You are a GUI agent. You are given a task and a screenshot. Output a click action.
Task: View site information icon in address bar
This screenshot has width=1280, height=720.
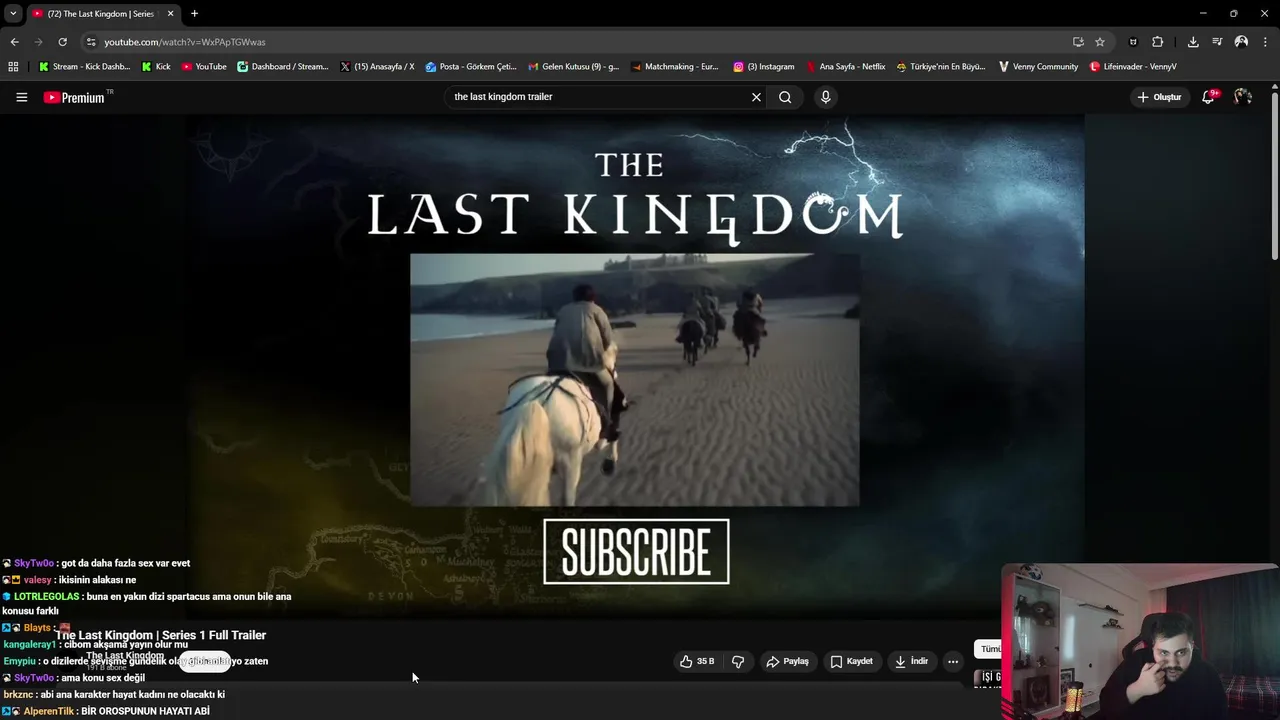click(x=91, y=42)
